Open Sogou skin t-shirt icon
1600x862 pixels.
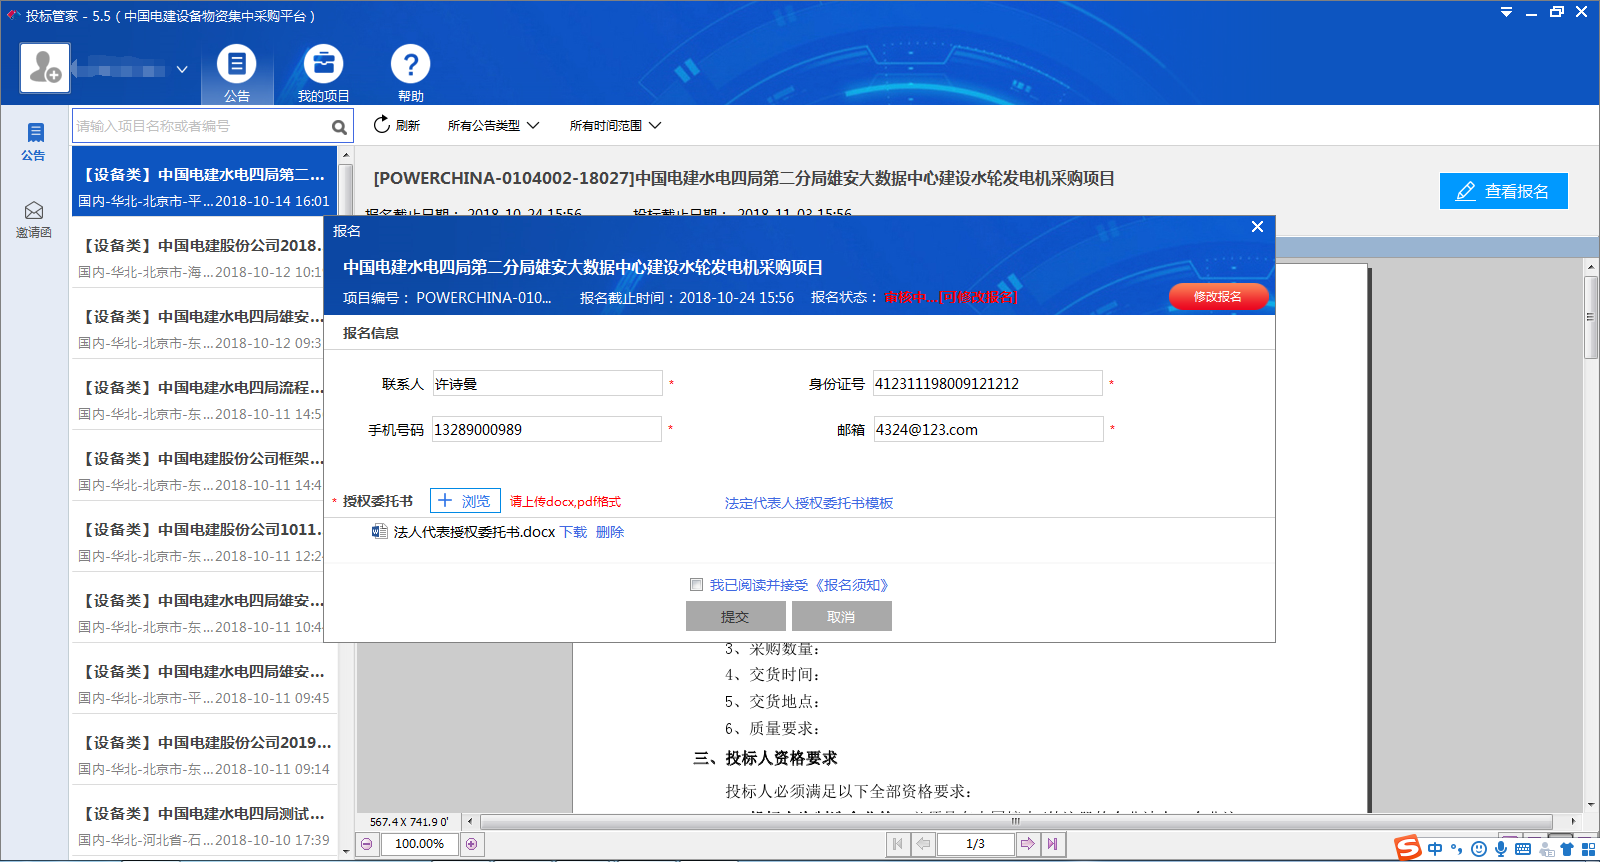click(1567, 849)
